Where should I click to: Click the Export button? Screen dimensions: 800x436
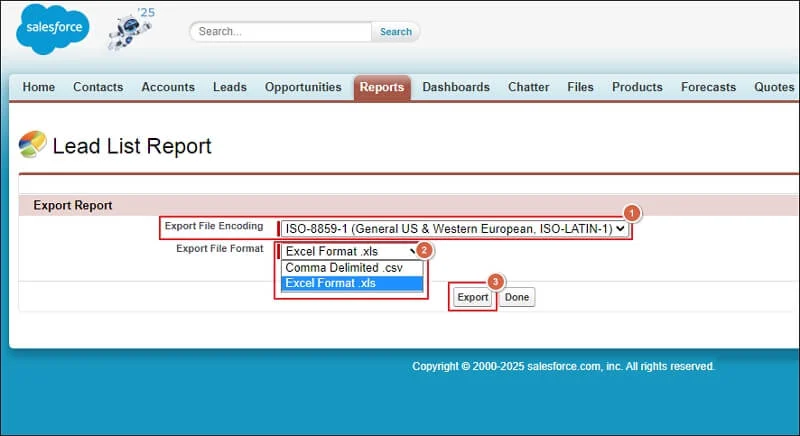[472, 297]
